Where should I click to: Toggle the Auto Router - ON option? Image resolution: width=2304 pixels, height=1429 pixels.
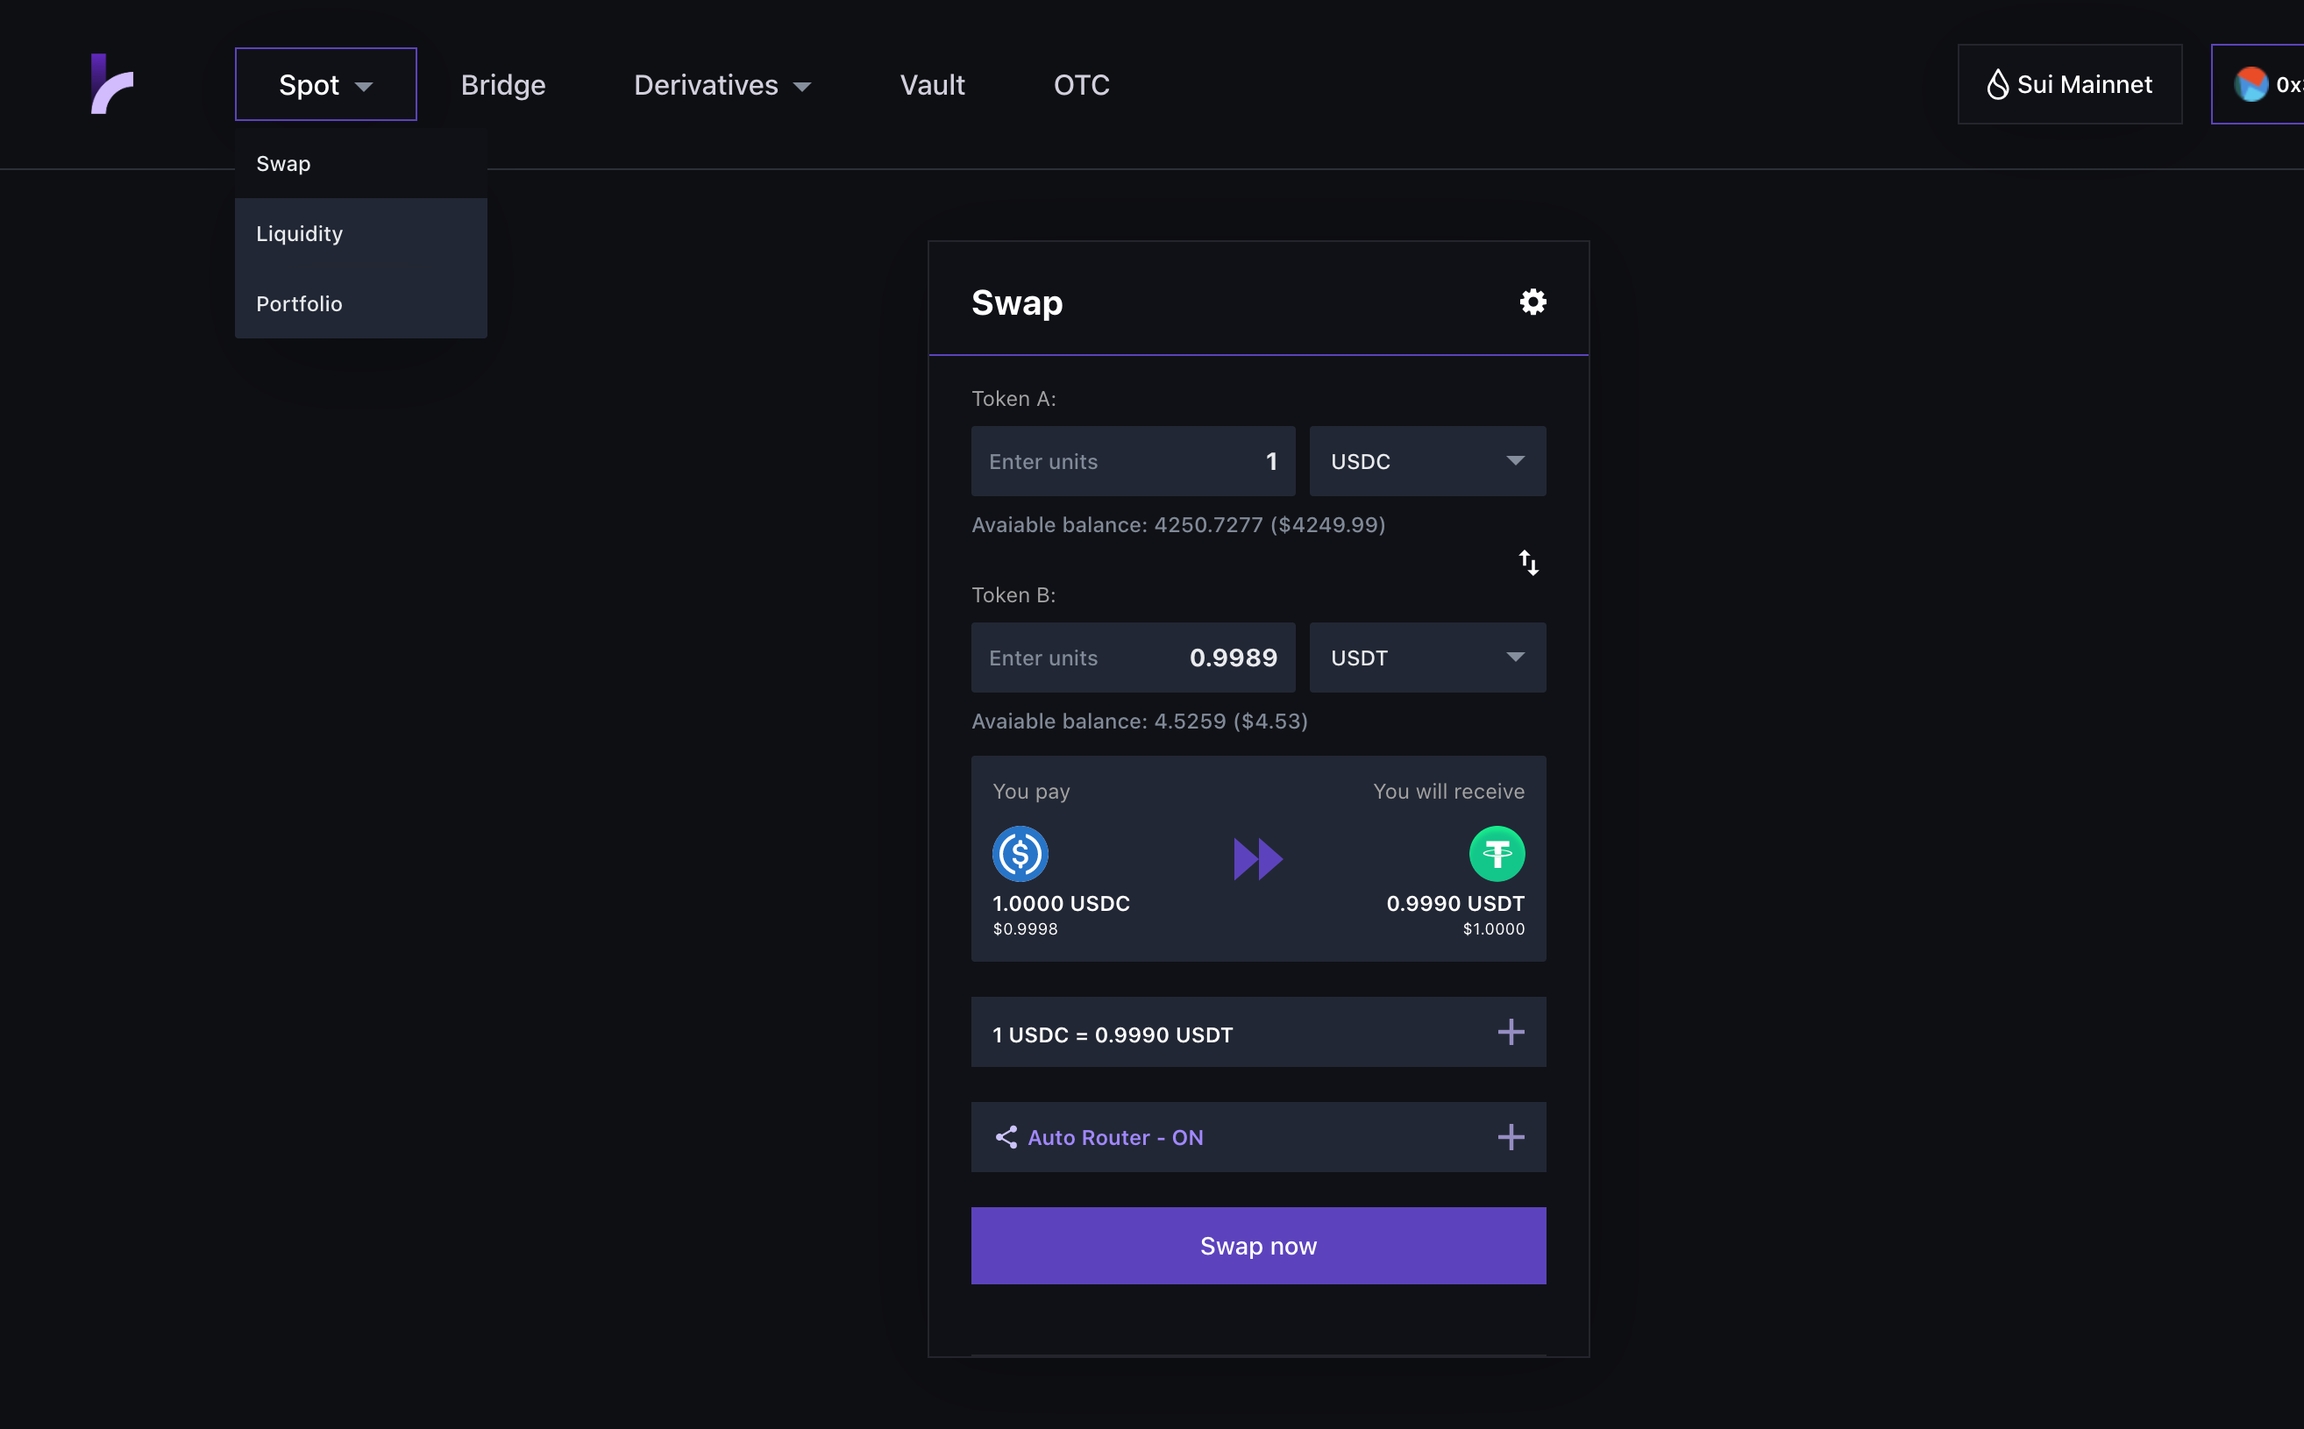point(1115,1138)
